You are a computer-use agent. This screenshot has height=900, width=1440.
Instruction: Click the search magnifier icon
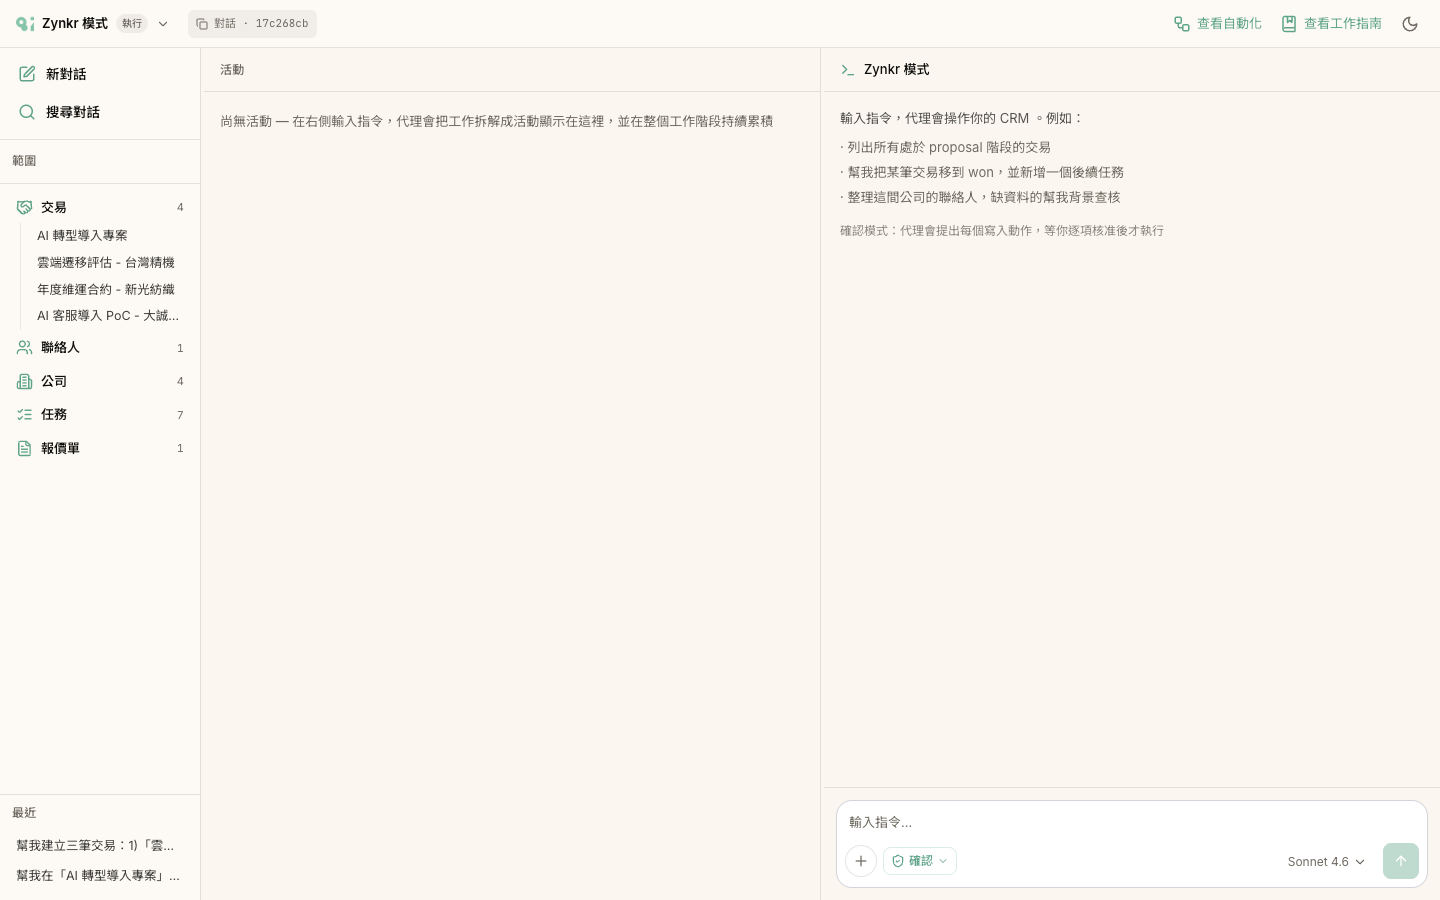click(27, 112)
